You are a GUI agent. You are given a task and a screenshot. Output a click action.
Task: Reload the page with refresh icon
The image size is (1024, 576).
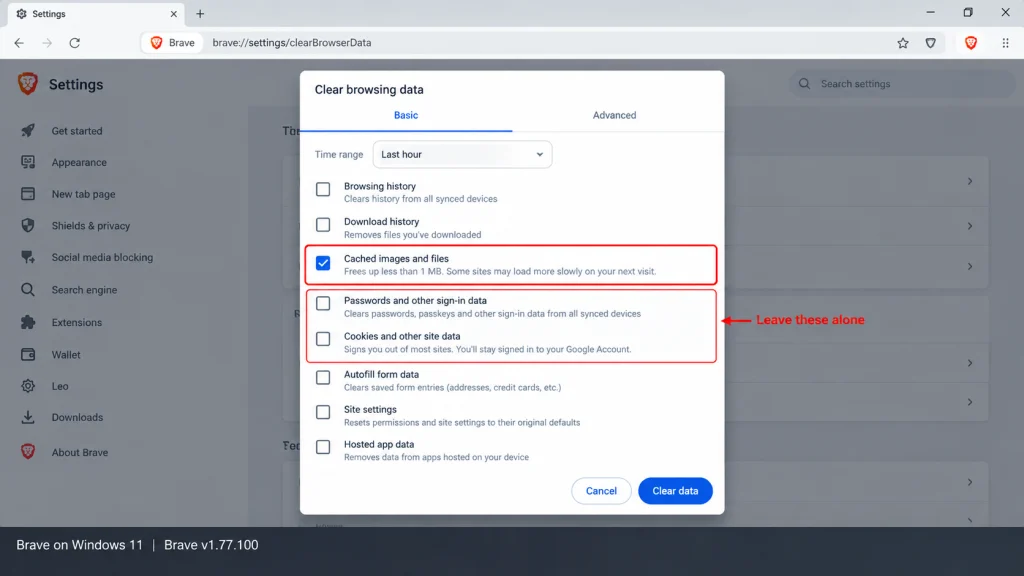click(74, 43)
